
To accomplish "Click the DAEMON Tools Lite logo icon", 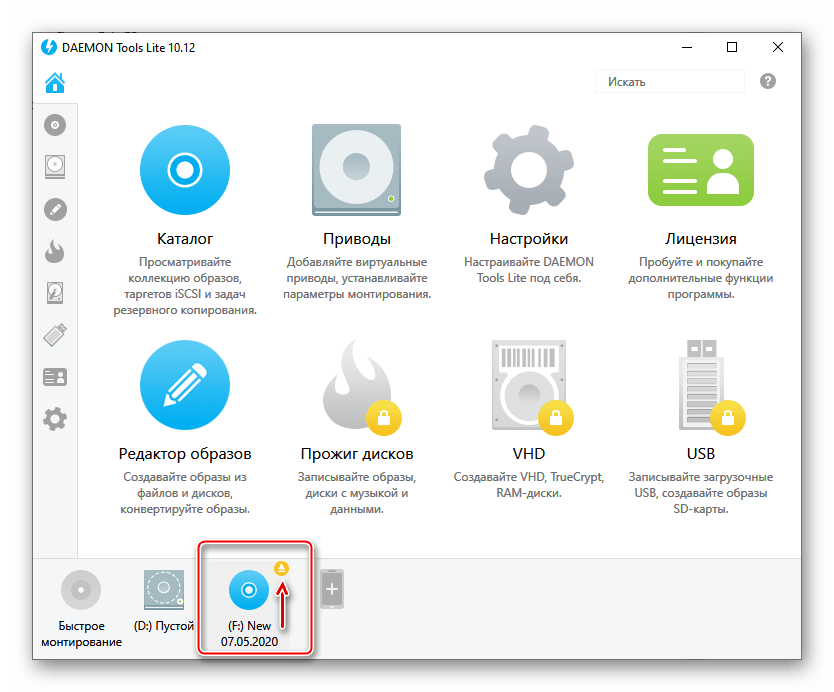I will click(49, 47).
